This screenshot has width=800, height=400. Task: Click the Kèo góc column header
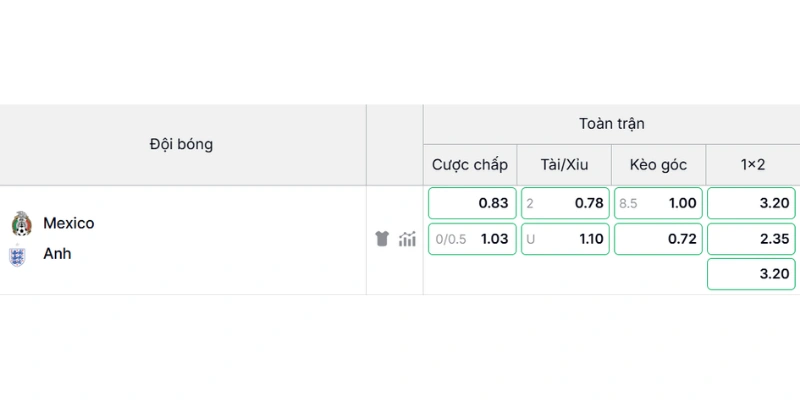(x=658, y=165)
